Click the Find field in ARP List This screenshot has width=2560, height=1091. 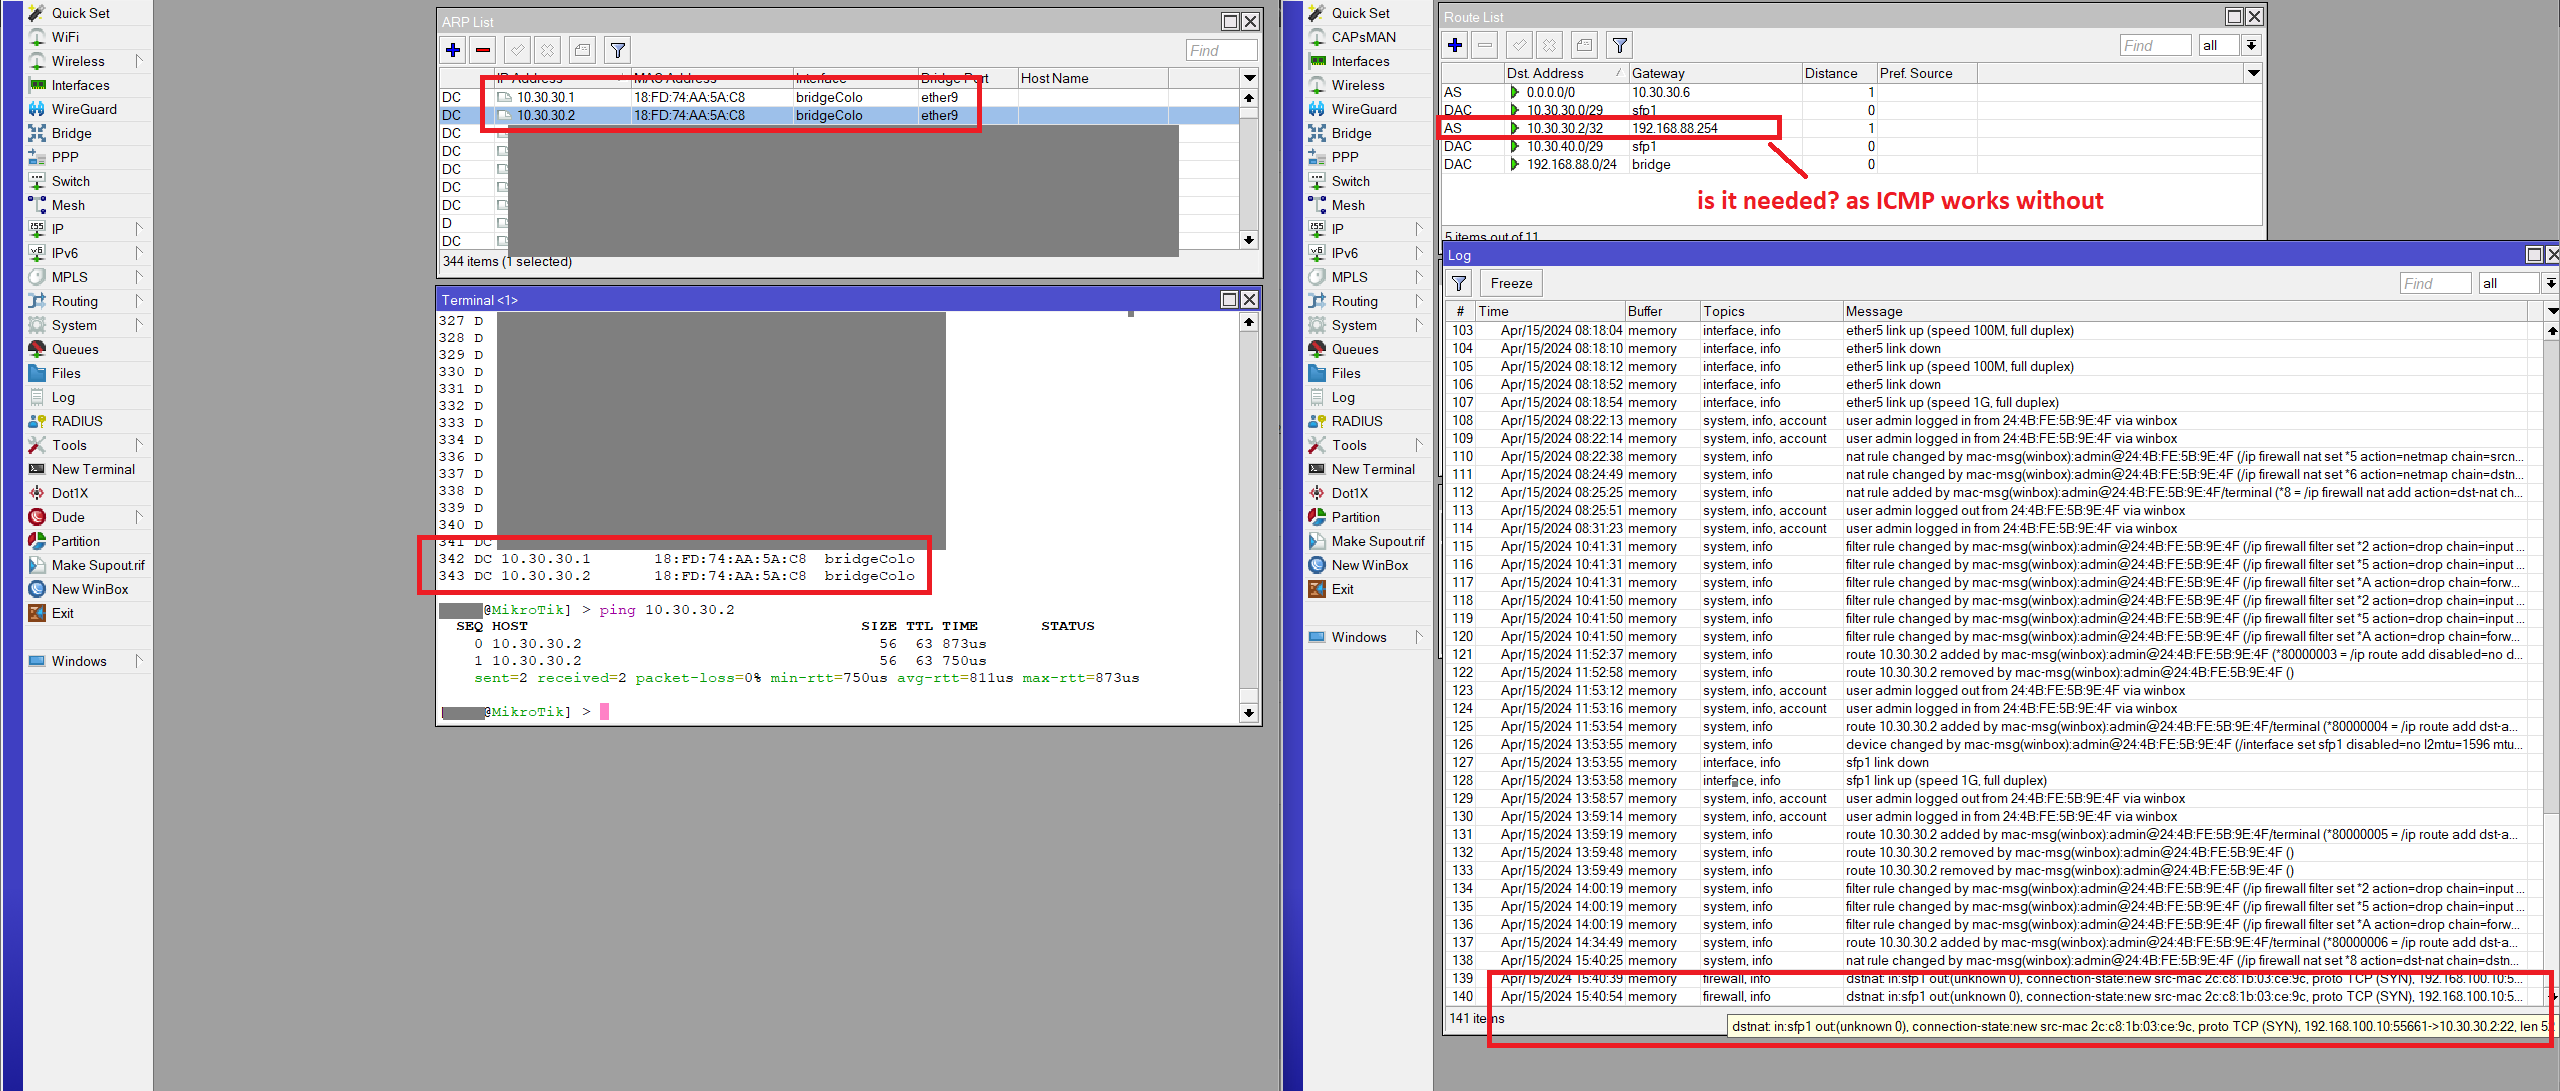coord(1220,50)
